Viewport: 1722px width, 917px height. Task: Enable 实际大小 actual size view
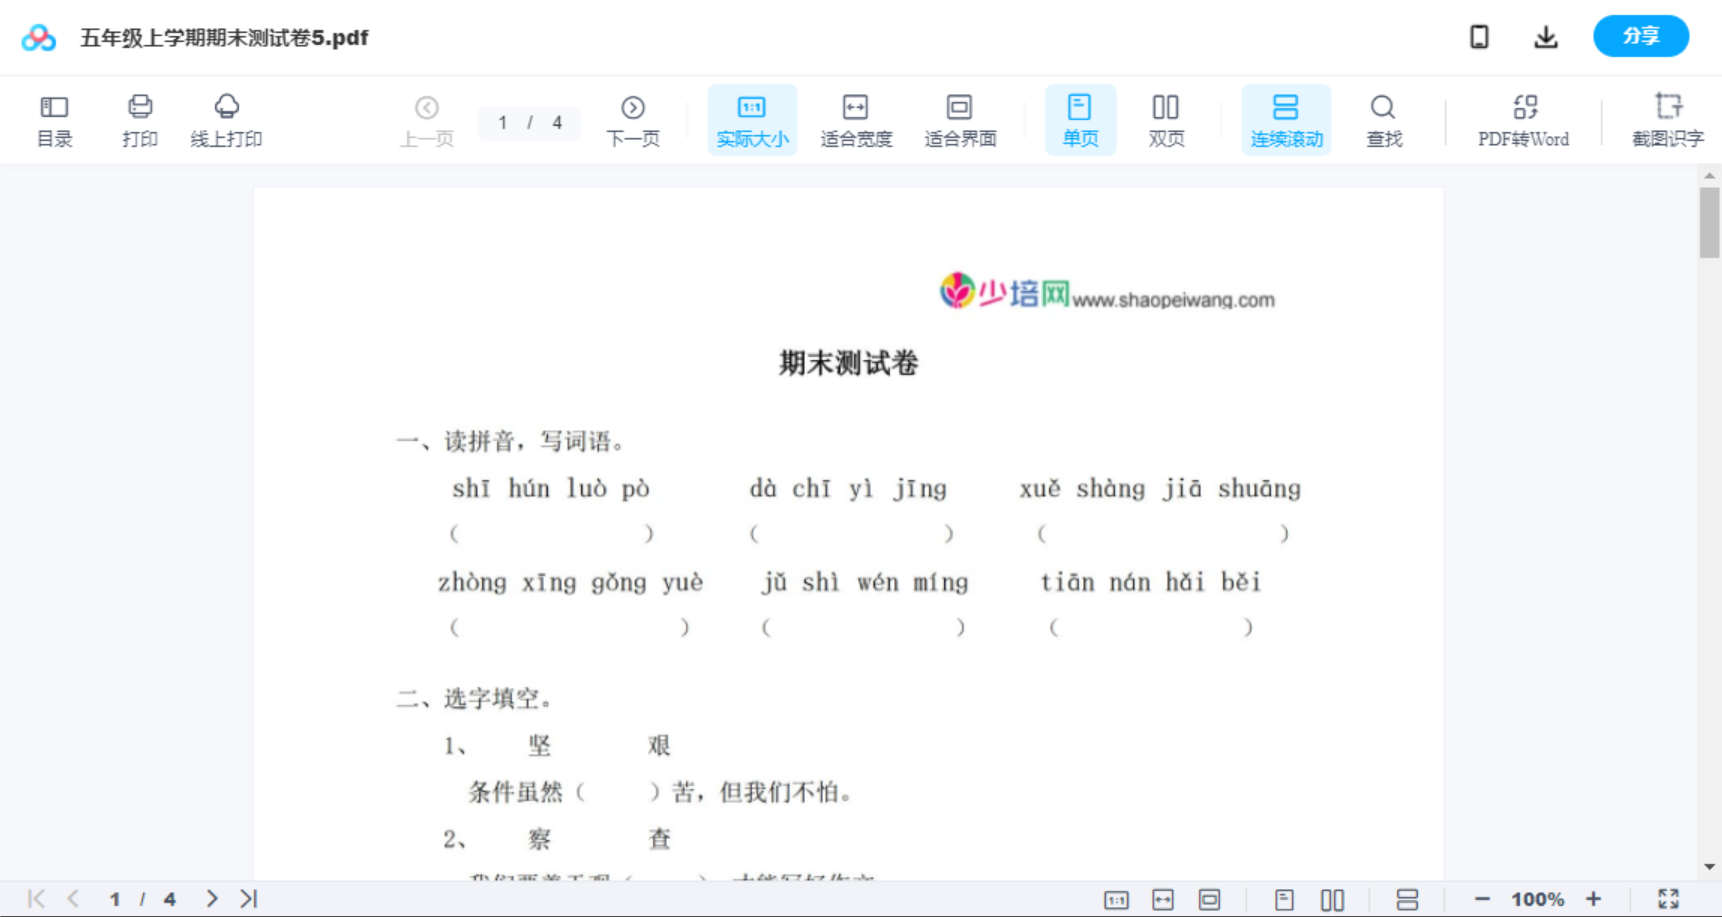[x=752, y=119]
